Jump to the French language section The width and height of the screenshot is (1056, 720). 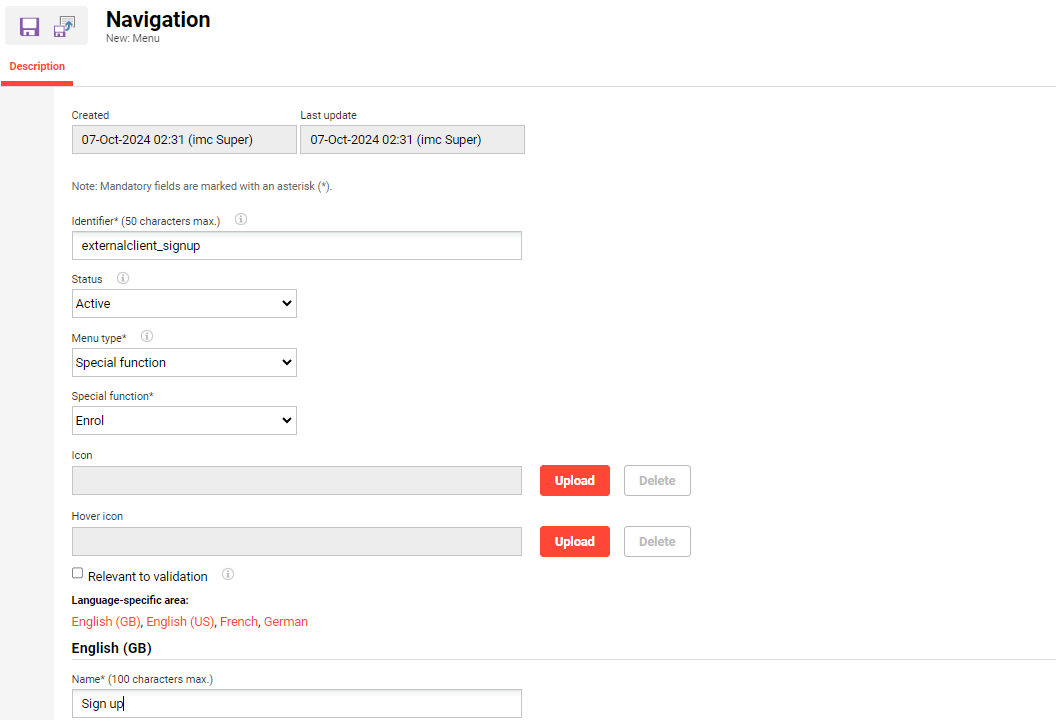click(239, 622)
